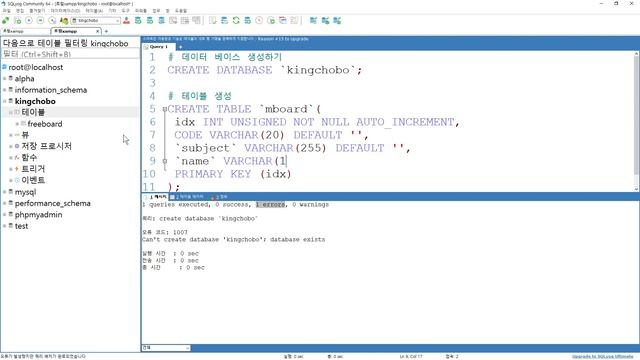Screen dimensions: 640x360
Task: Select the test database
Action: tap(22, 226)
